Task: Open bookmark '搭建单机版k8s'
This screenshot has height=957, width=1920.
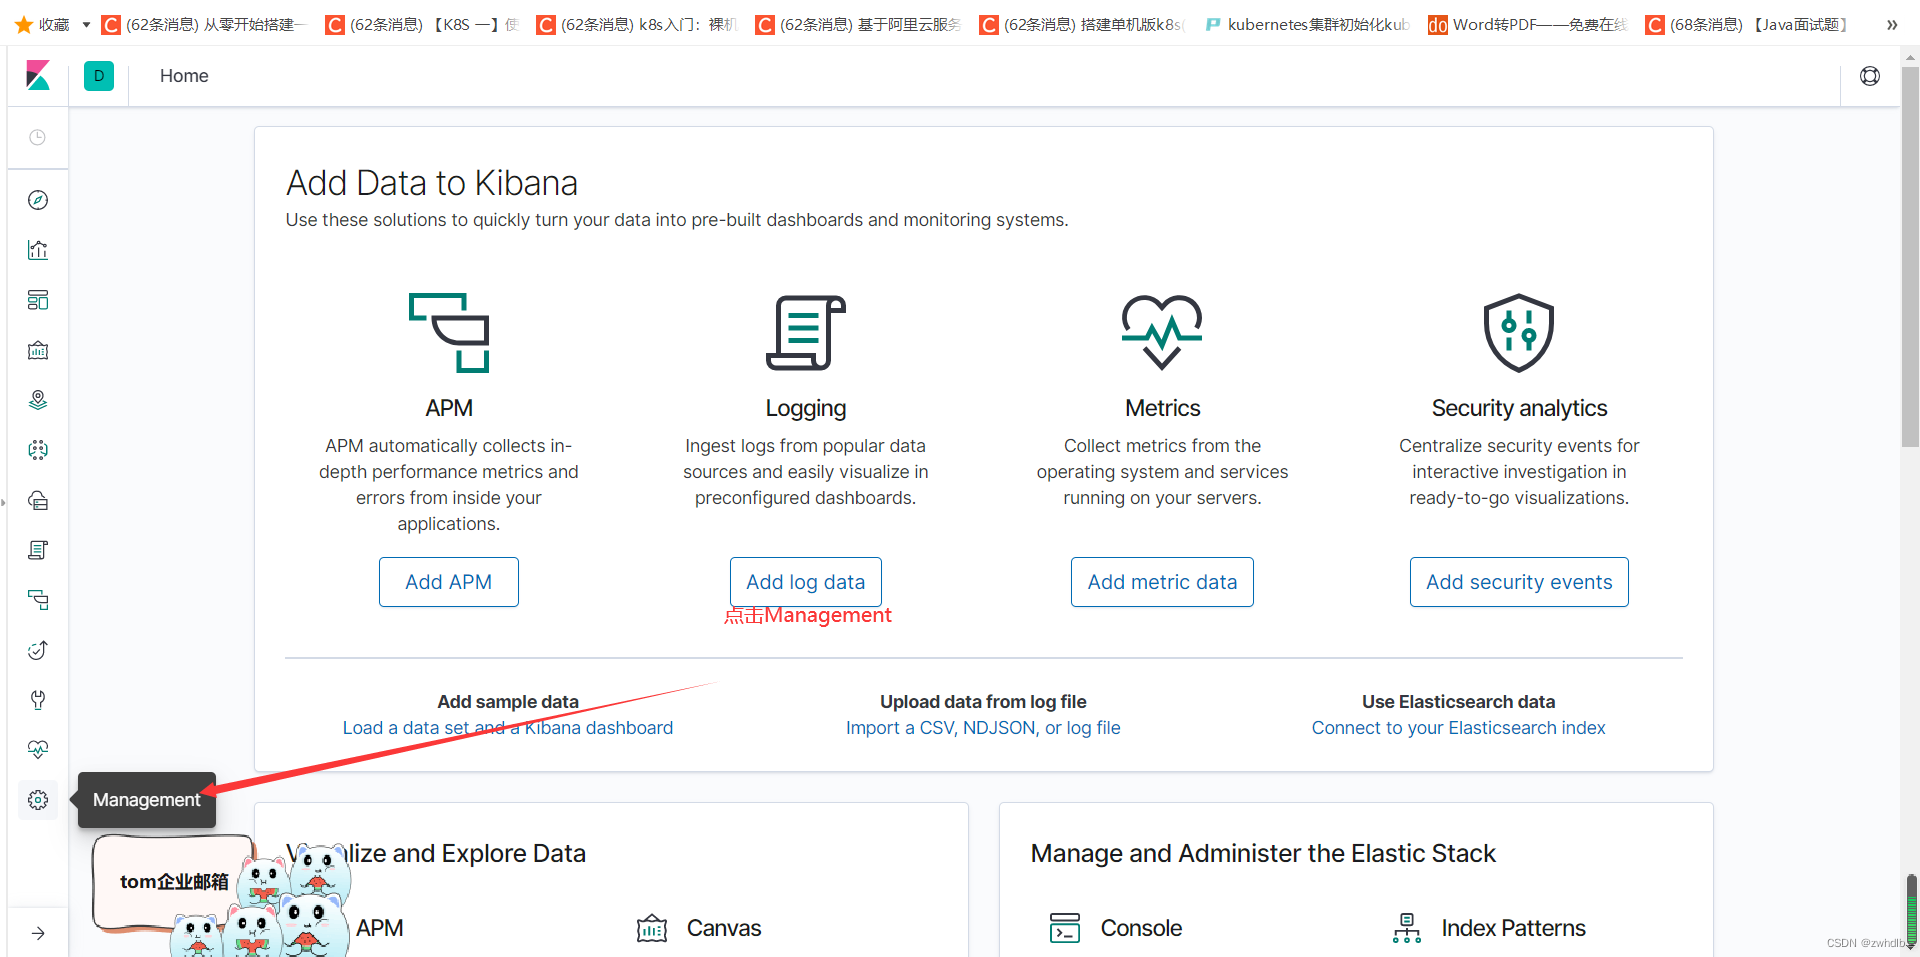Action: pyautogui.click(x=1083, y=24)
